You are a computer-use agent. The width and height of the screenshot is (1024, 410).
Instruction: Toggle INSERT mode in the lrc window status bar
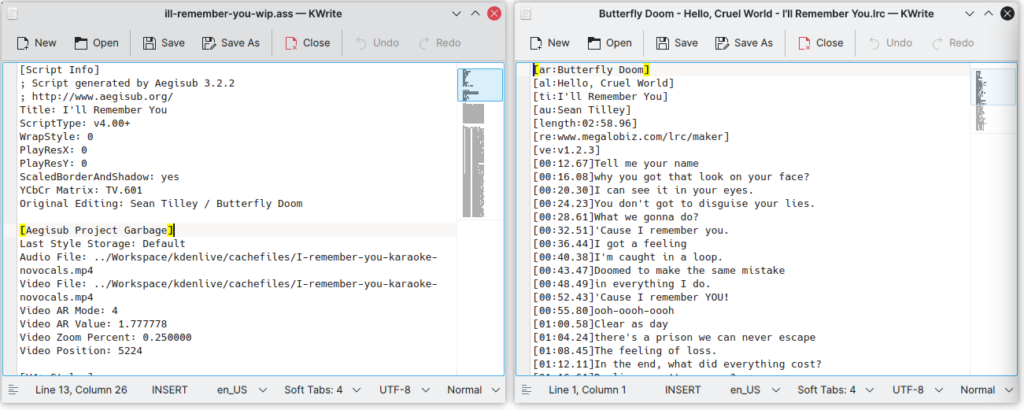click(683, 390)
